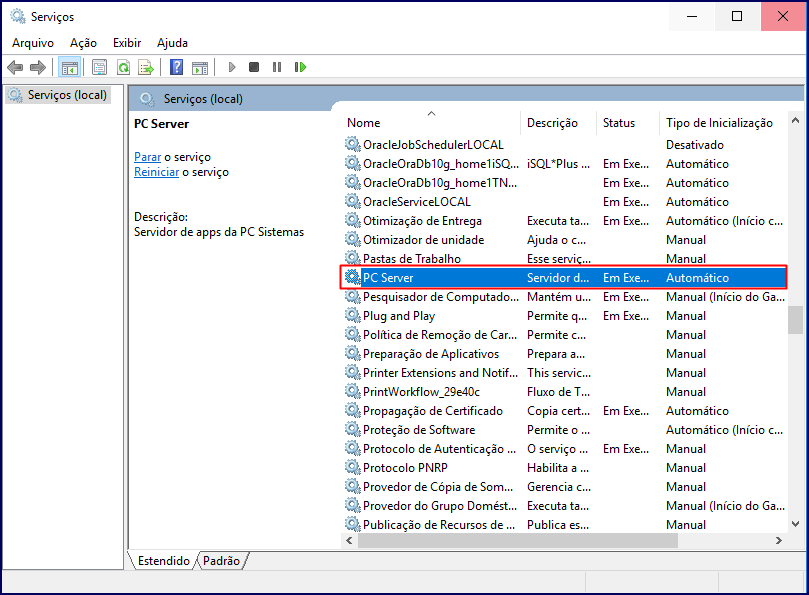The image size is (809, 595).
Task: Pause the service with the pause icon
Action: click(276, 67)
